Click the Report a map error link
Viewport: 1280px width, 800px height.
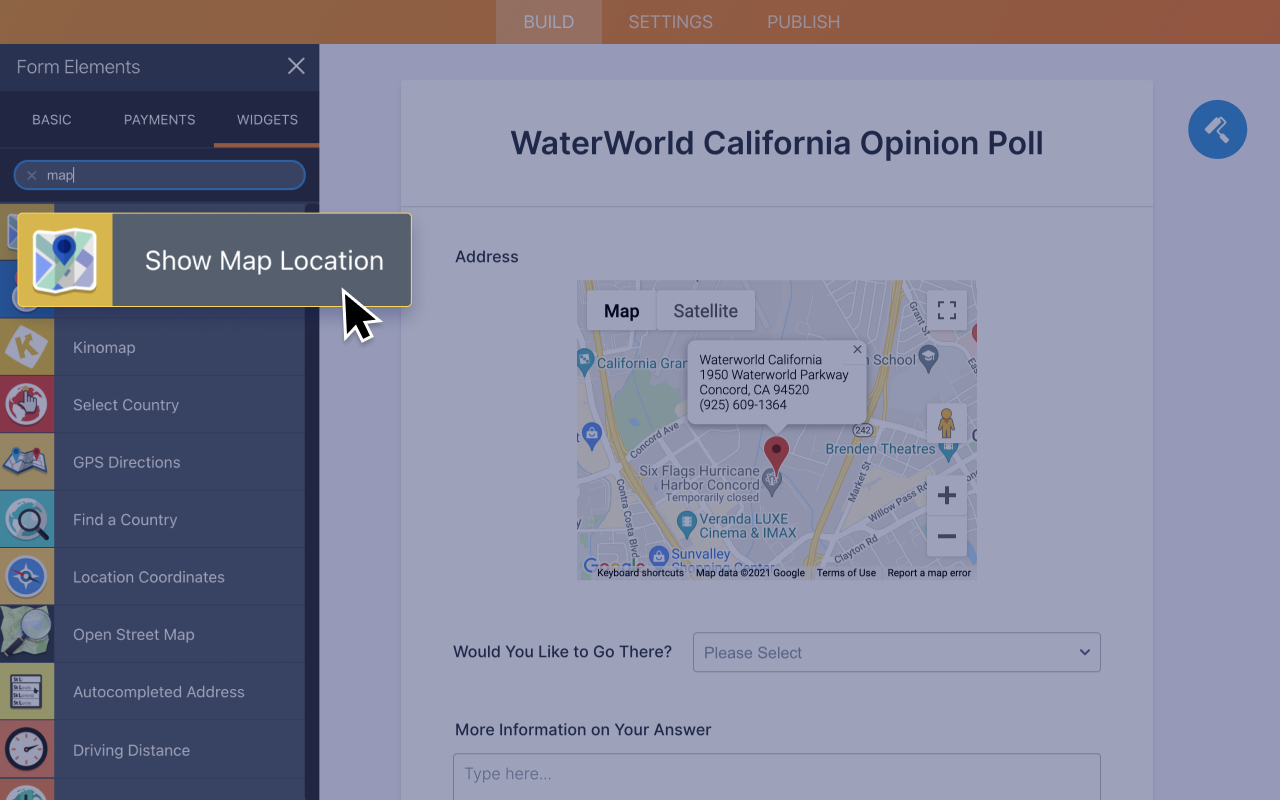point(929,572)
